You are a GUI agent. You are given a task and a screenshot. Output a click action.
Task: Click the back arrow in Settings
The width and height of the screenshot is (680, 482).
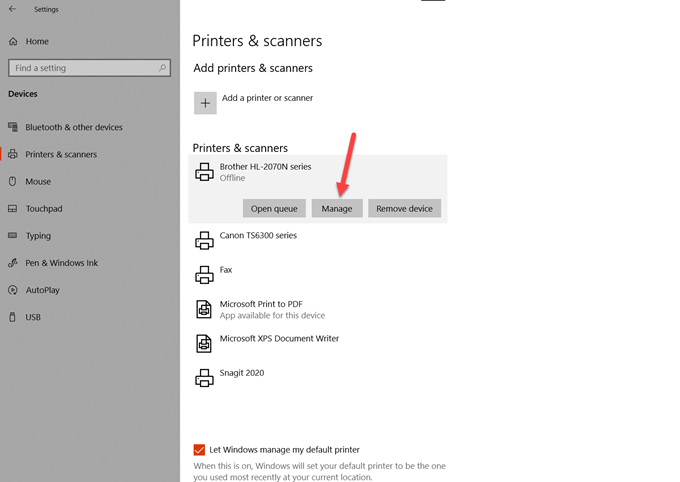tap(13, 9)
